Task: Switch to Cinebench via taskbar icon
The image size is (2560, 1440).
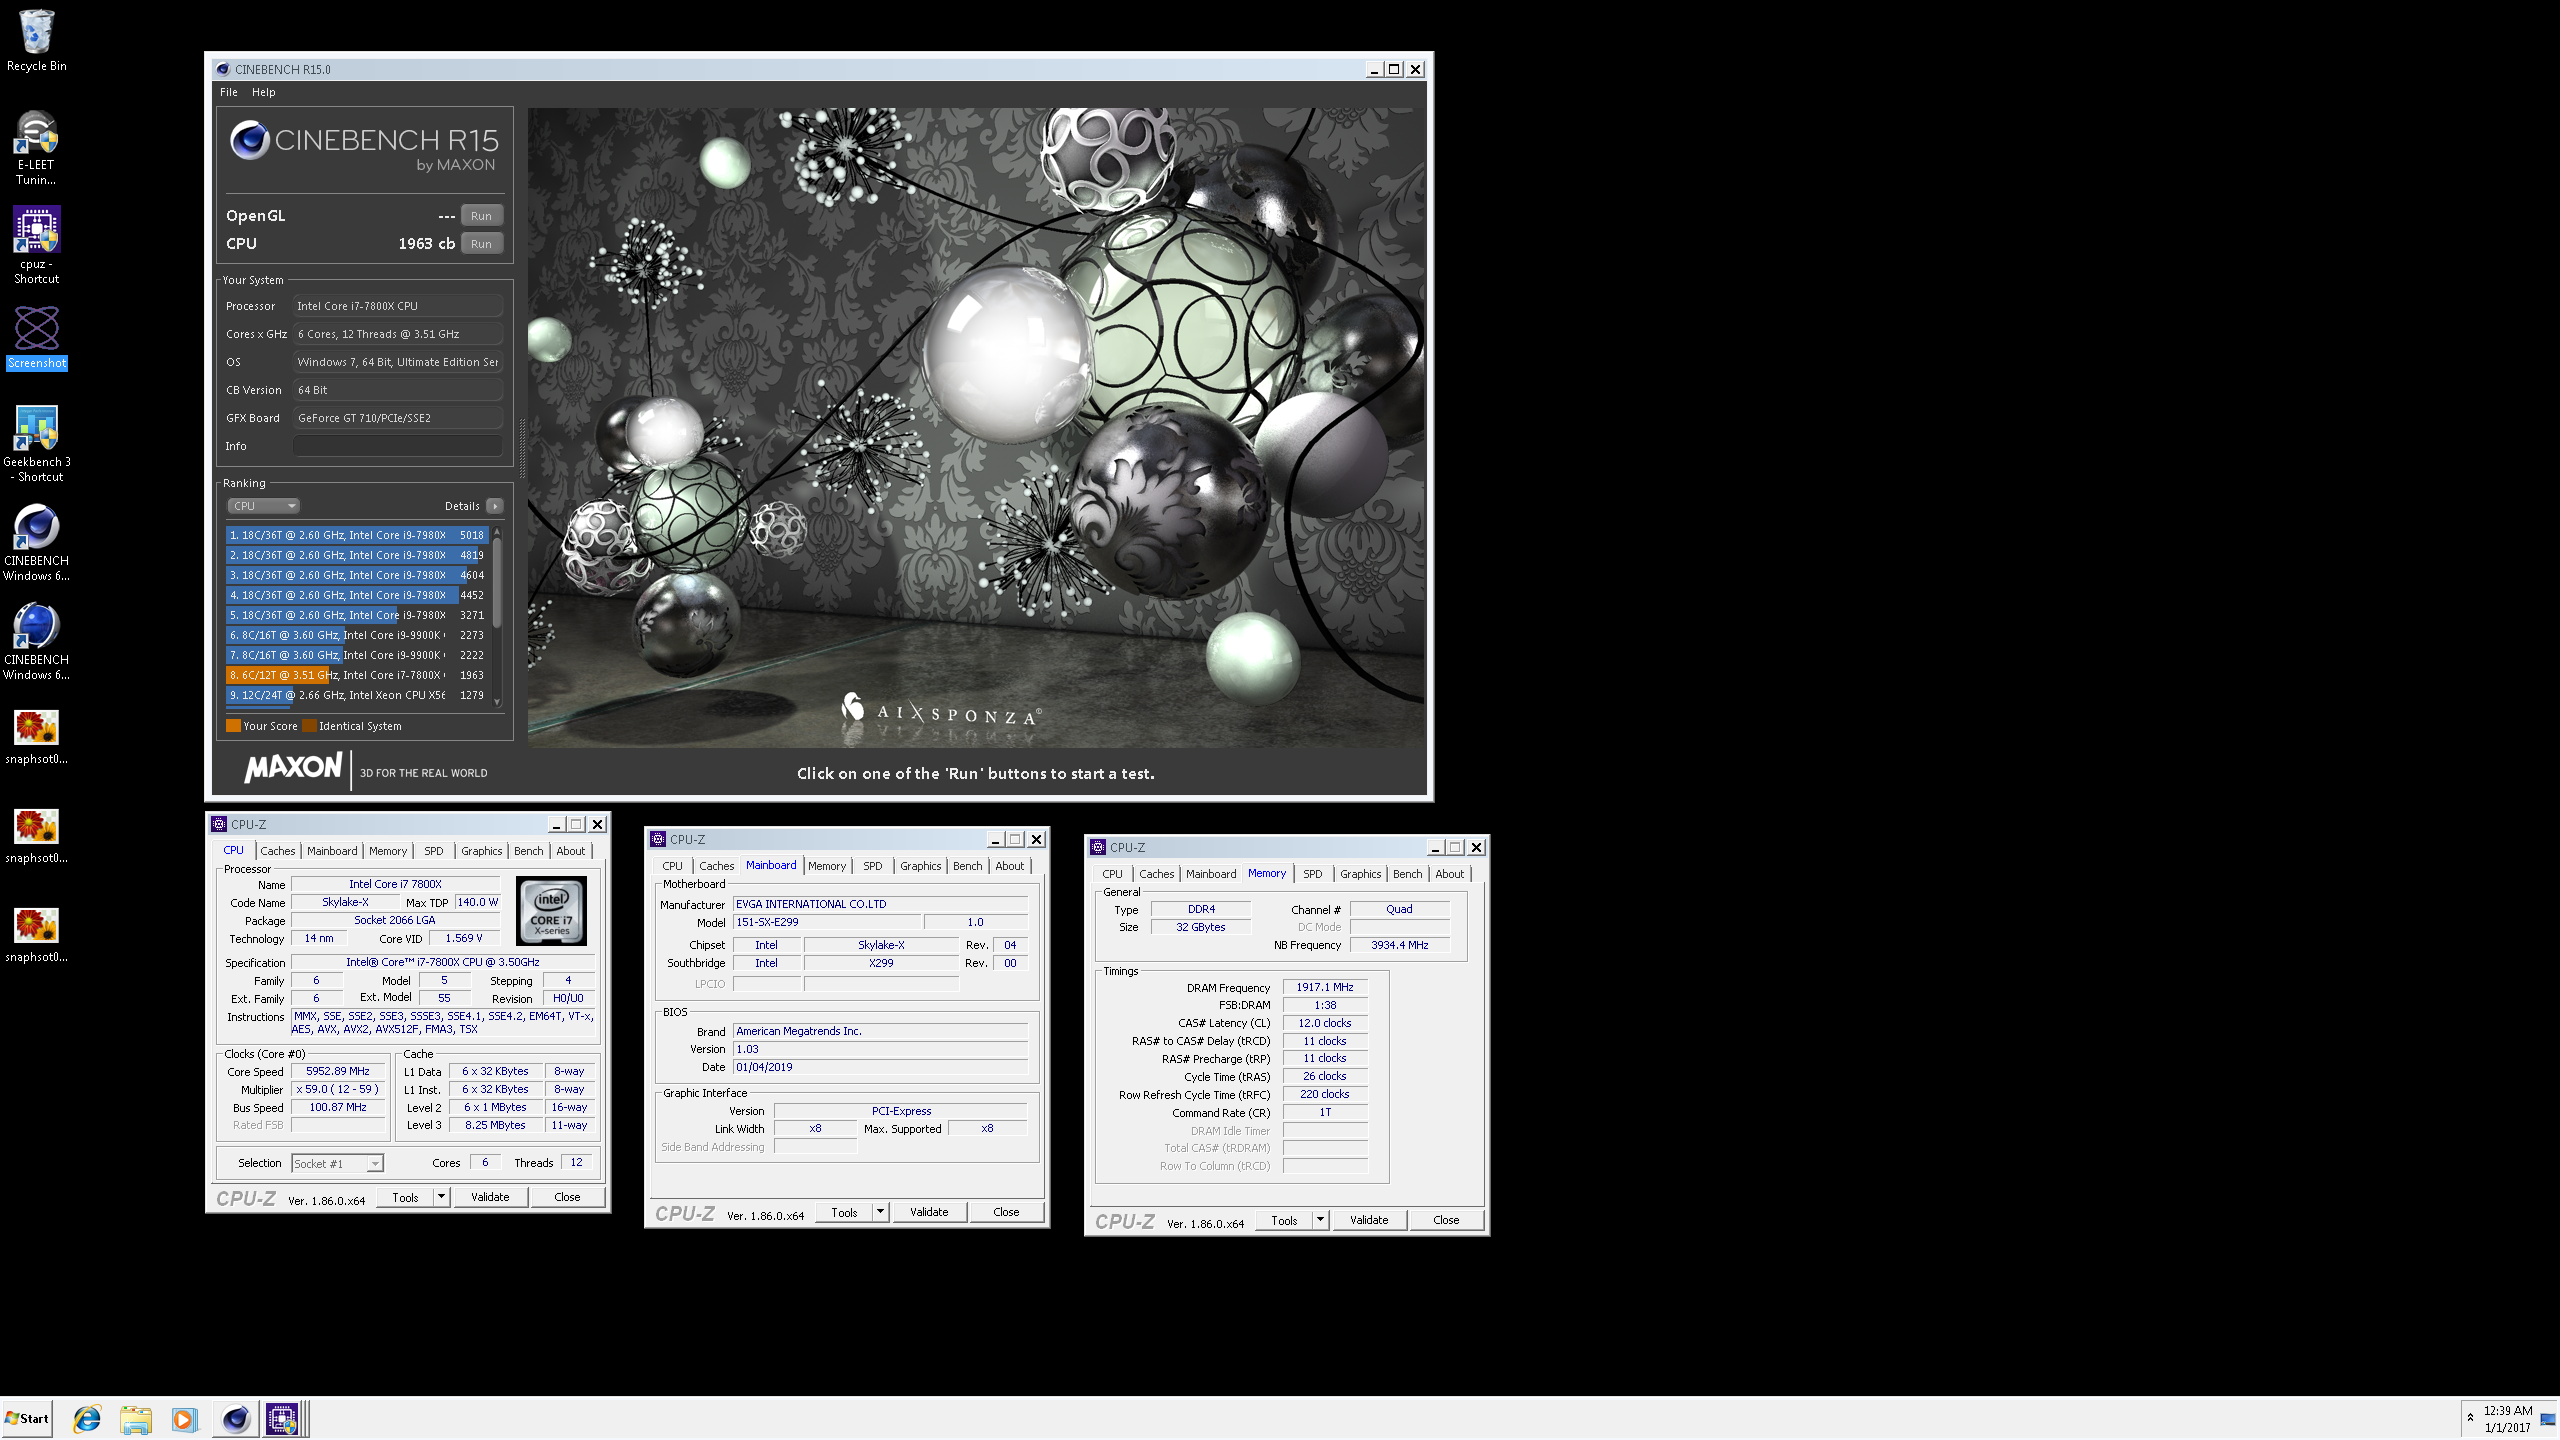Action: [x=236, y=1418]
